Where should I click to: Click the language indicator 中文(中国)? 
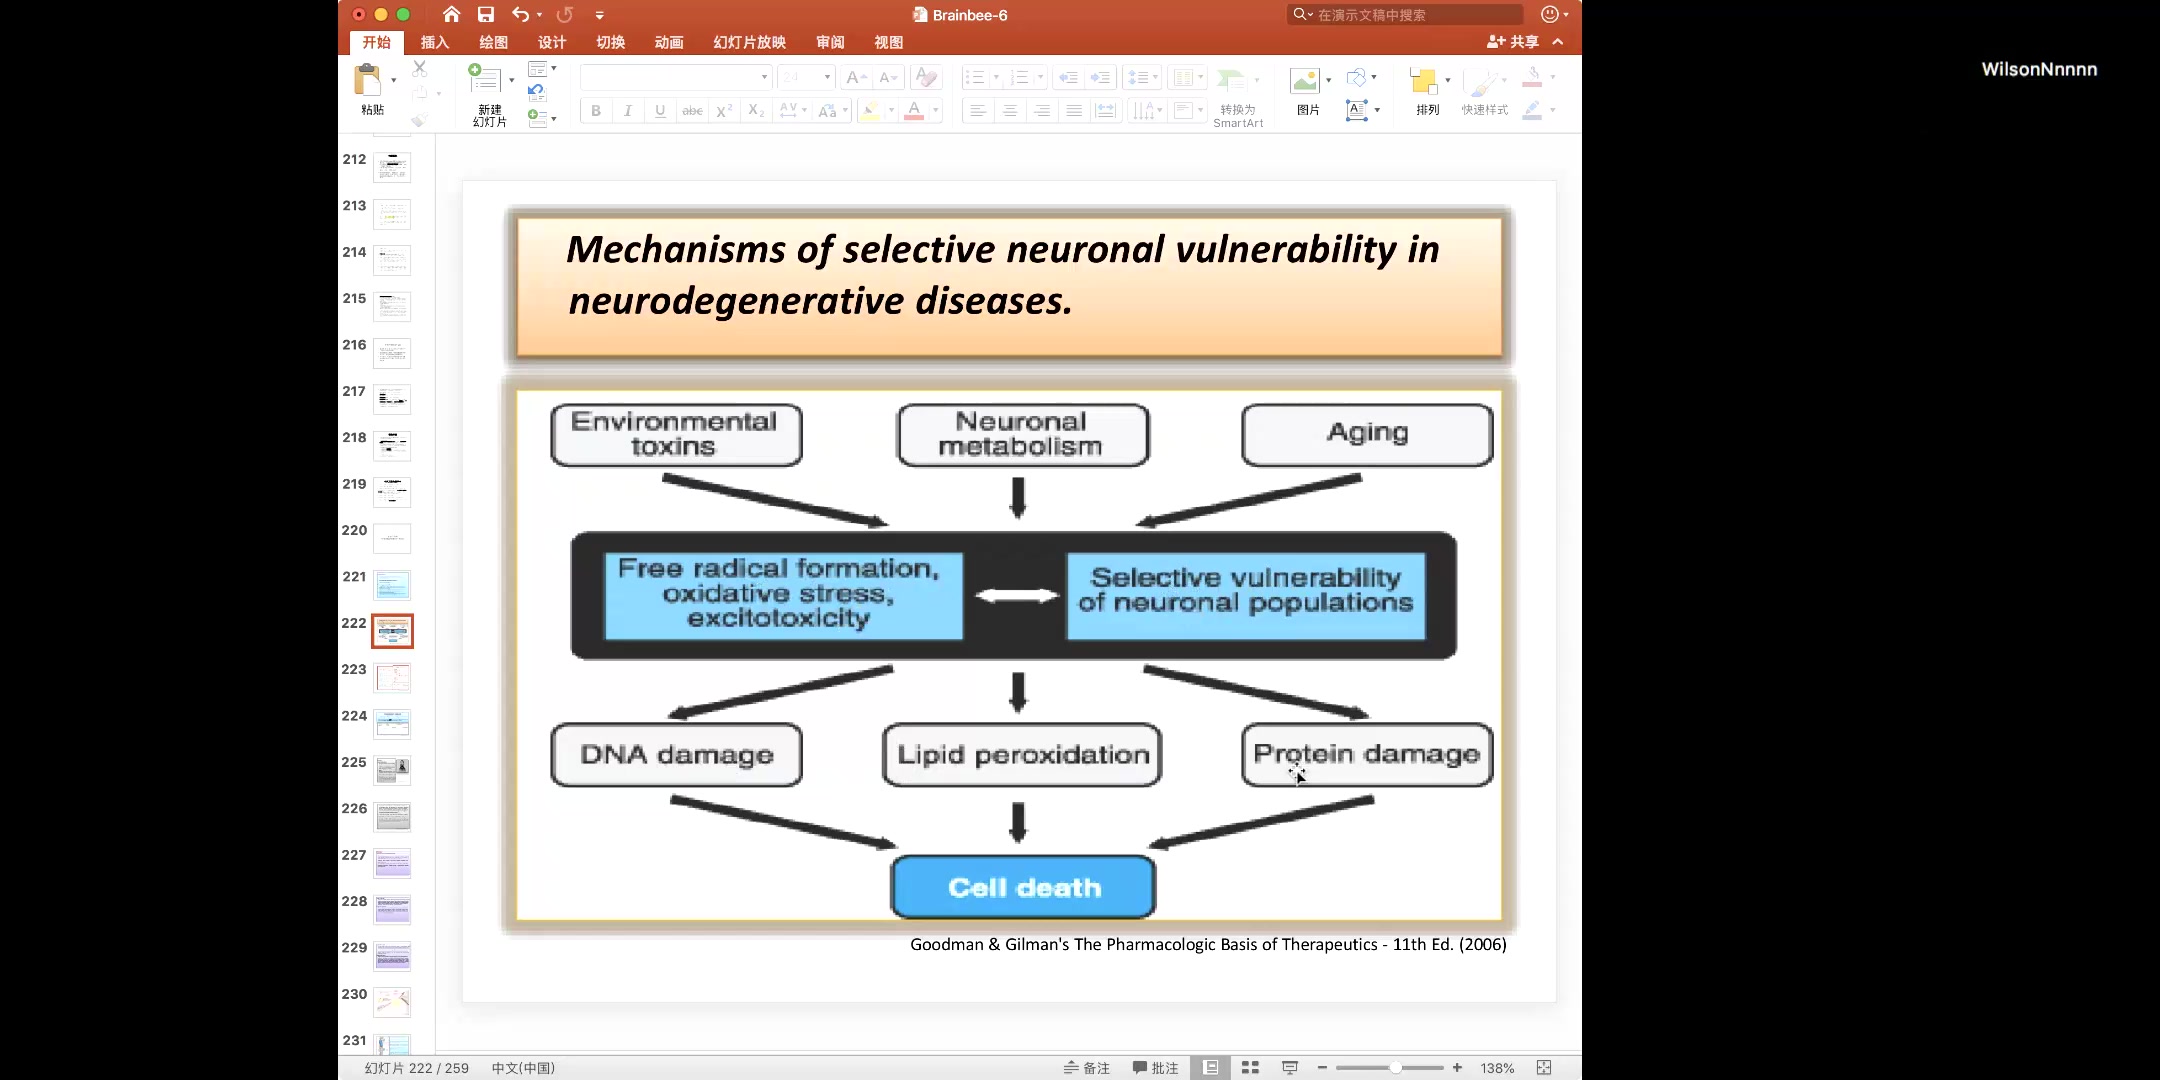point(523,1068)
